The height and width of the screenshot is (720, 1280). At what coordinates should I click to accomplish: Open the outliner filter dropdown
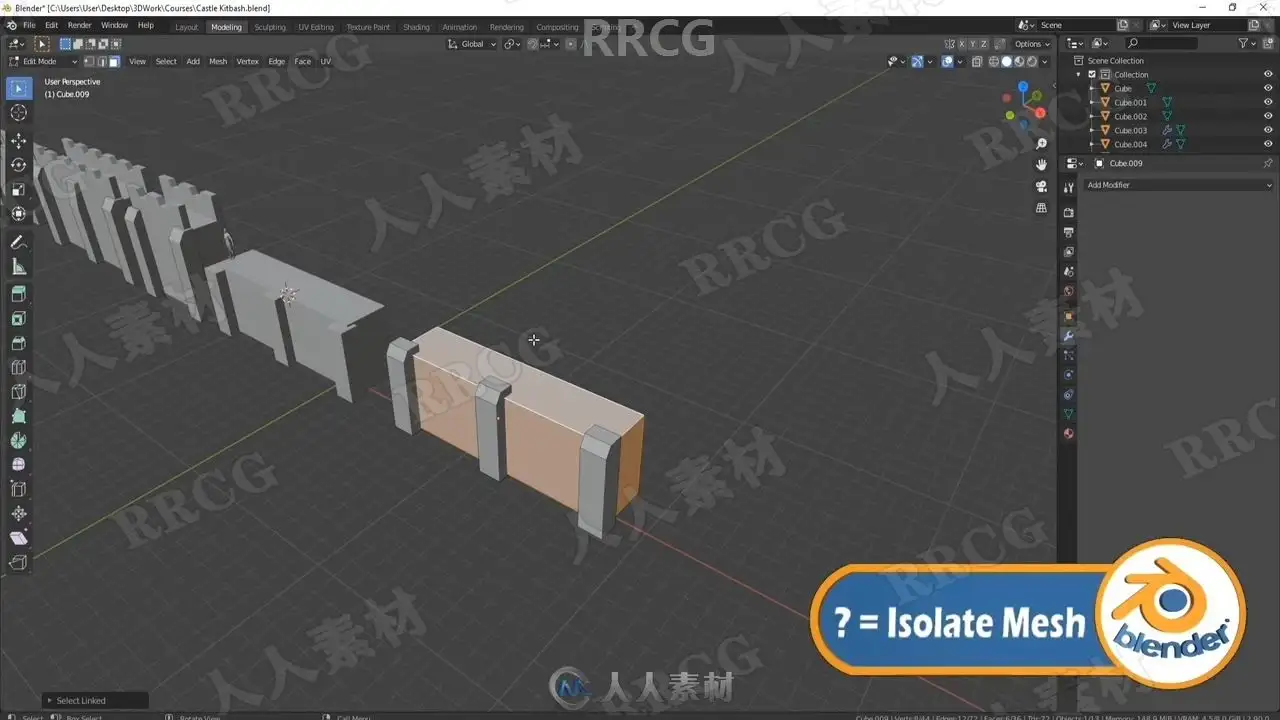click(1247, 43)
